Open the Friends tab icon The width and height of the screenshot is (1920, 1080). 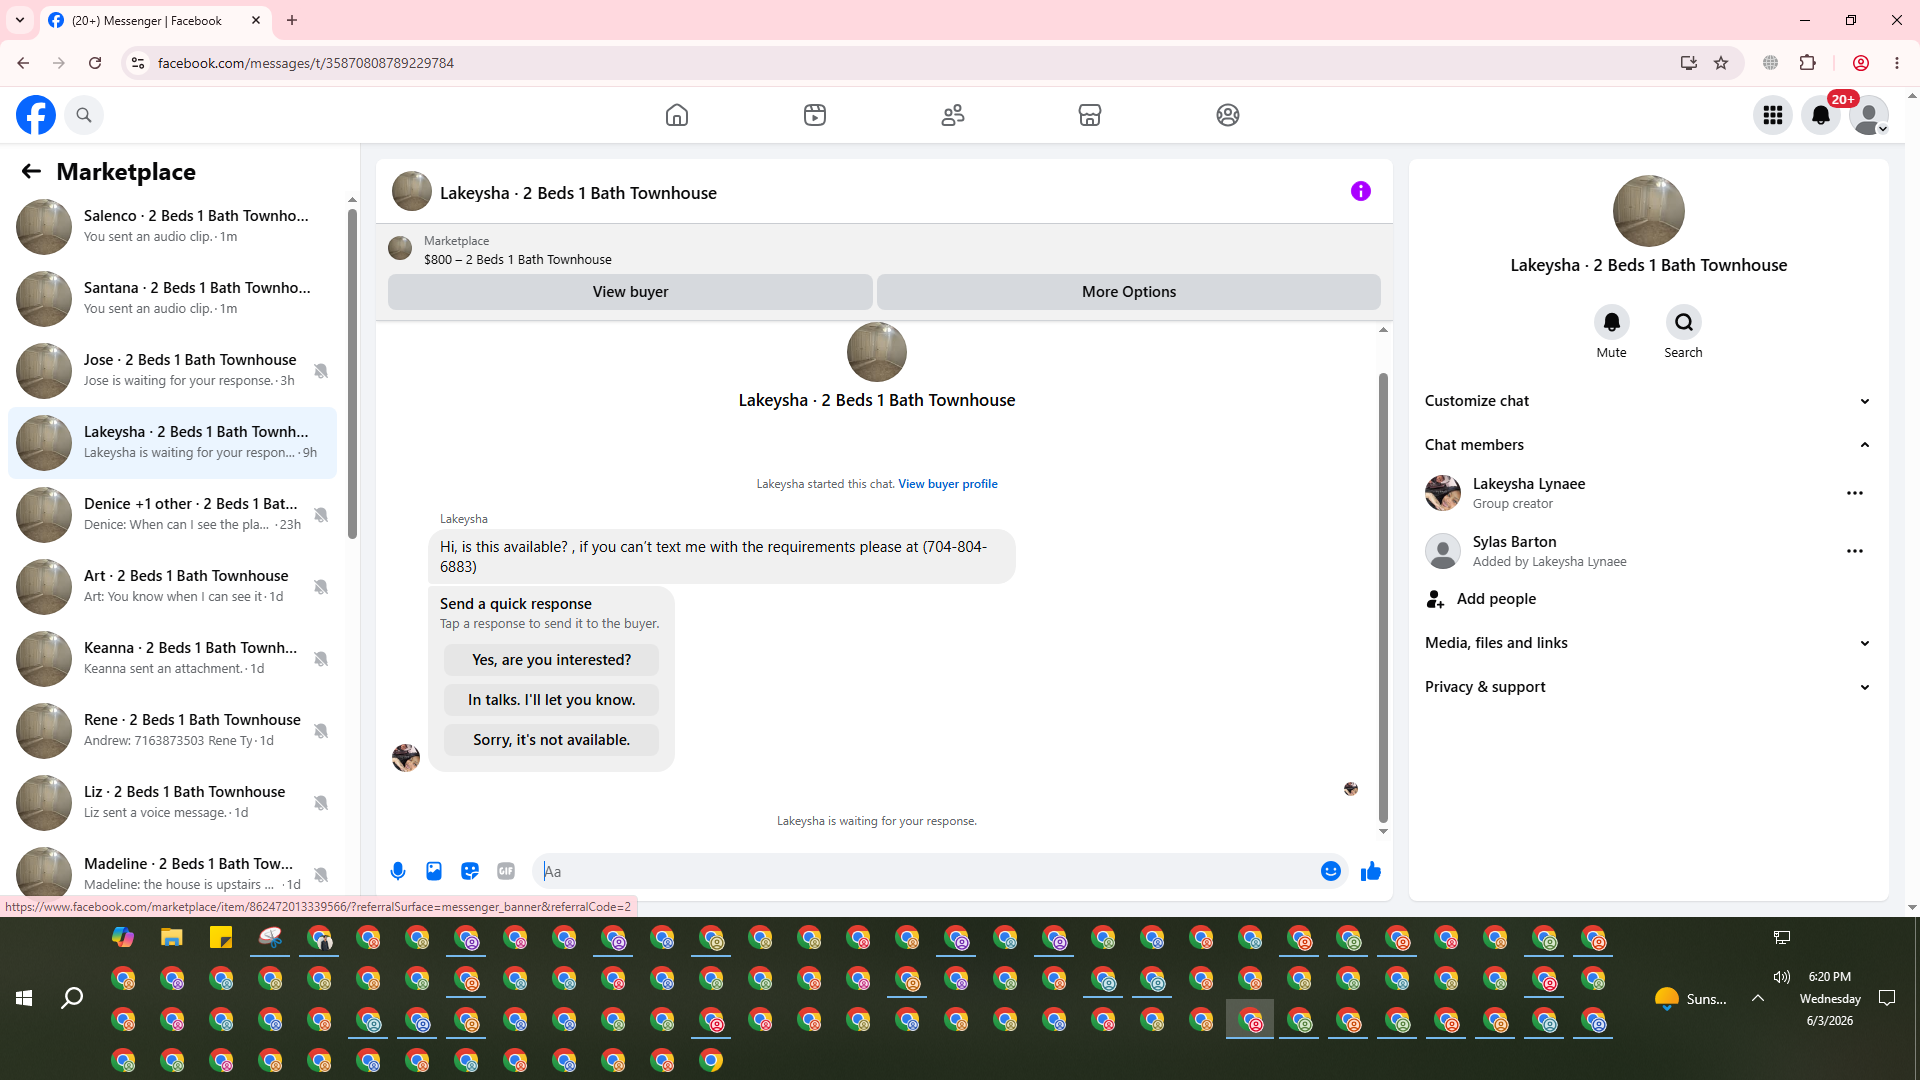[x=953, y=115]
